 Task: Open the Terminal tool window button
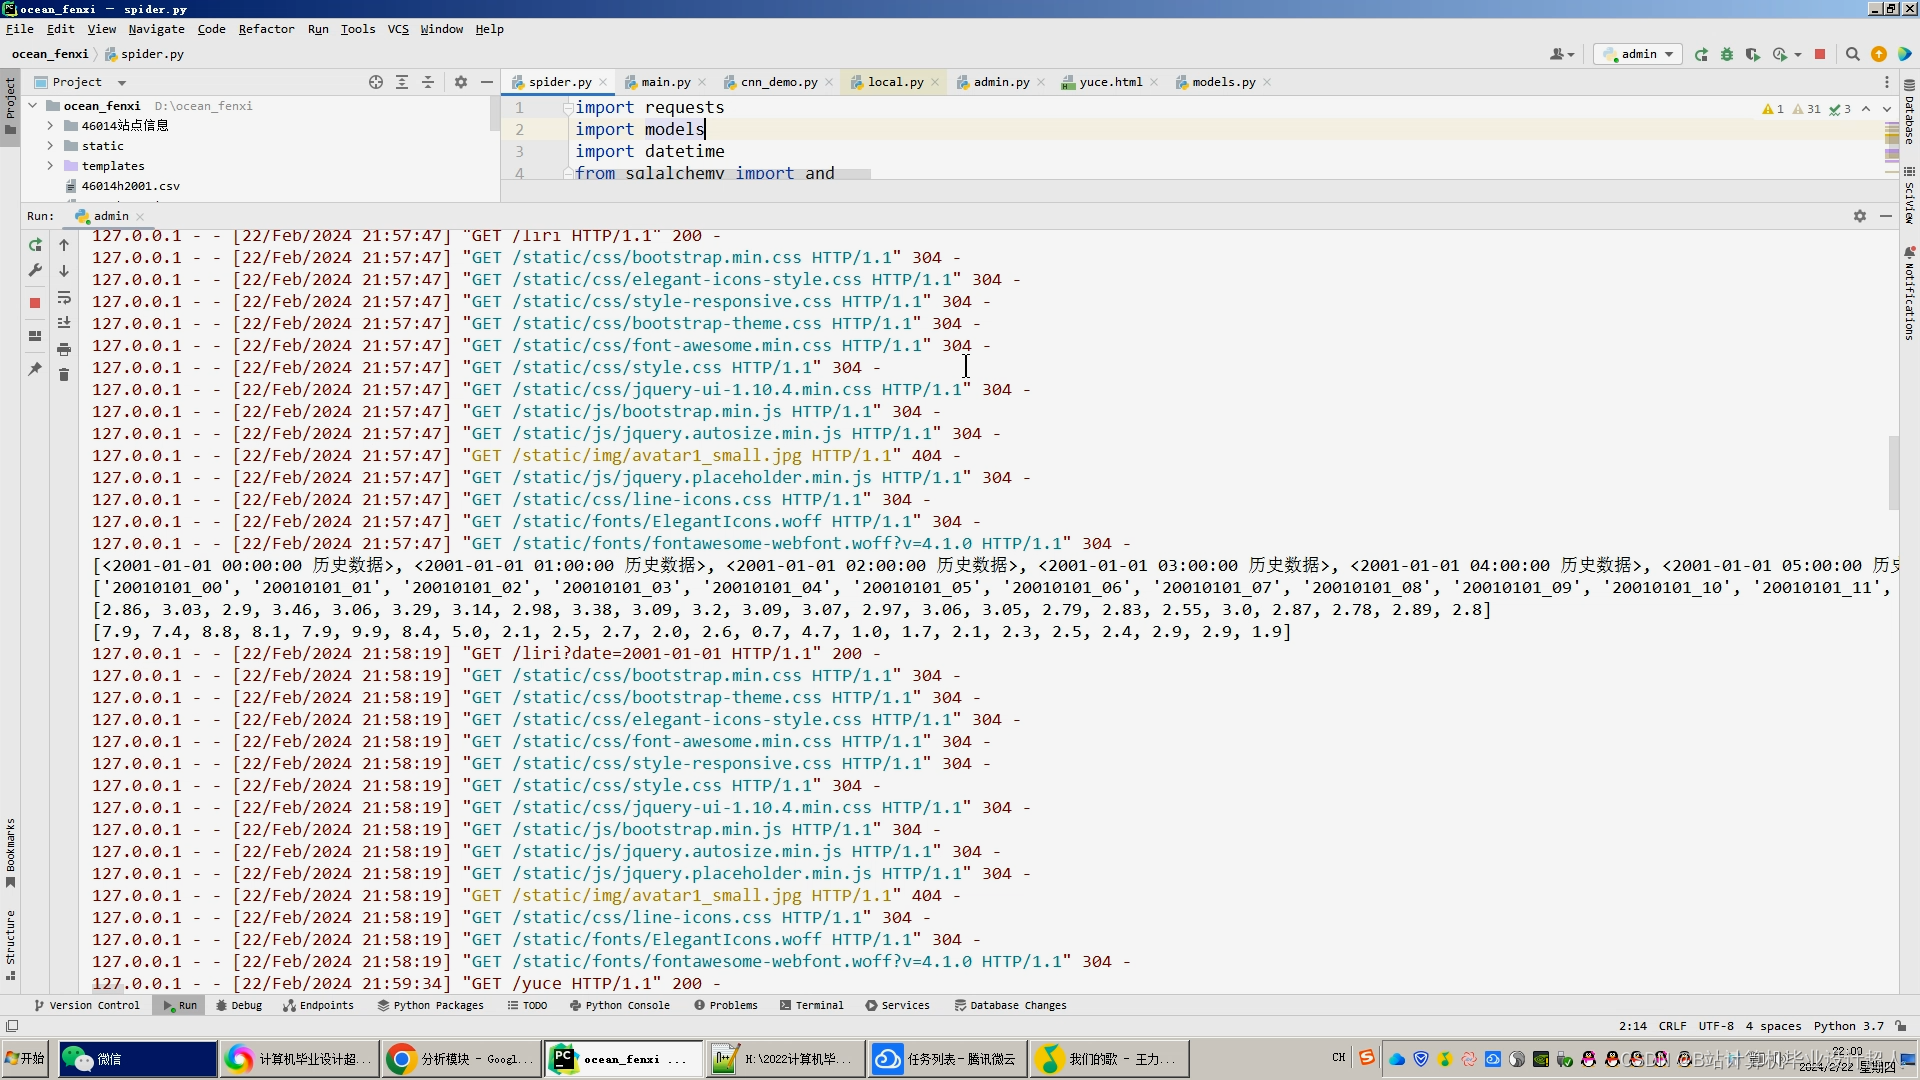(x=811, y=1005)
